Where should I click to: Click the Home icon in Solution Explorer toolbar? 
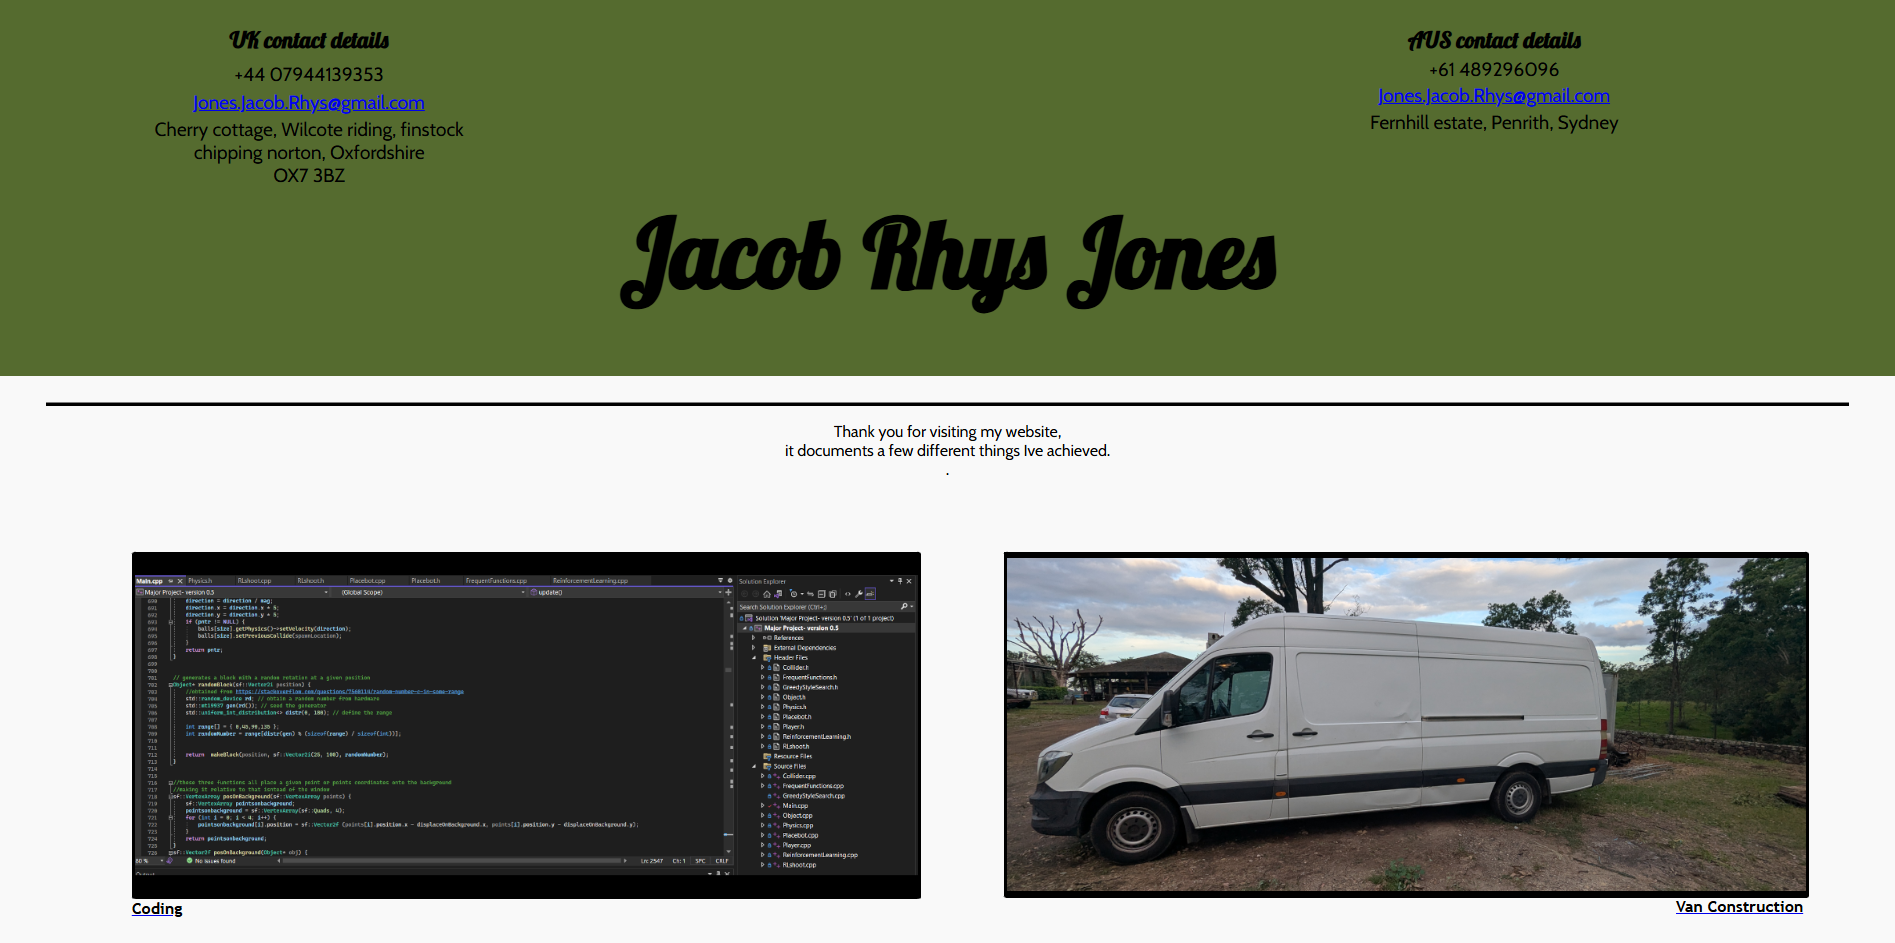(767, 594)
